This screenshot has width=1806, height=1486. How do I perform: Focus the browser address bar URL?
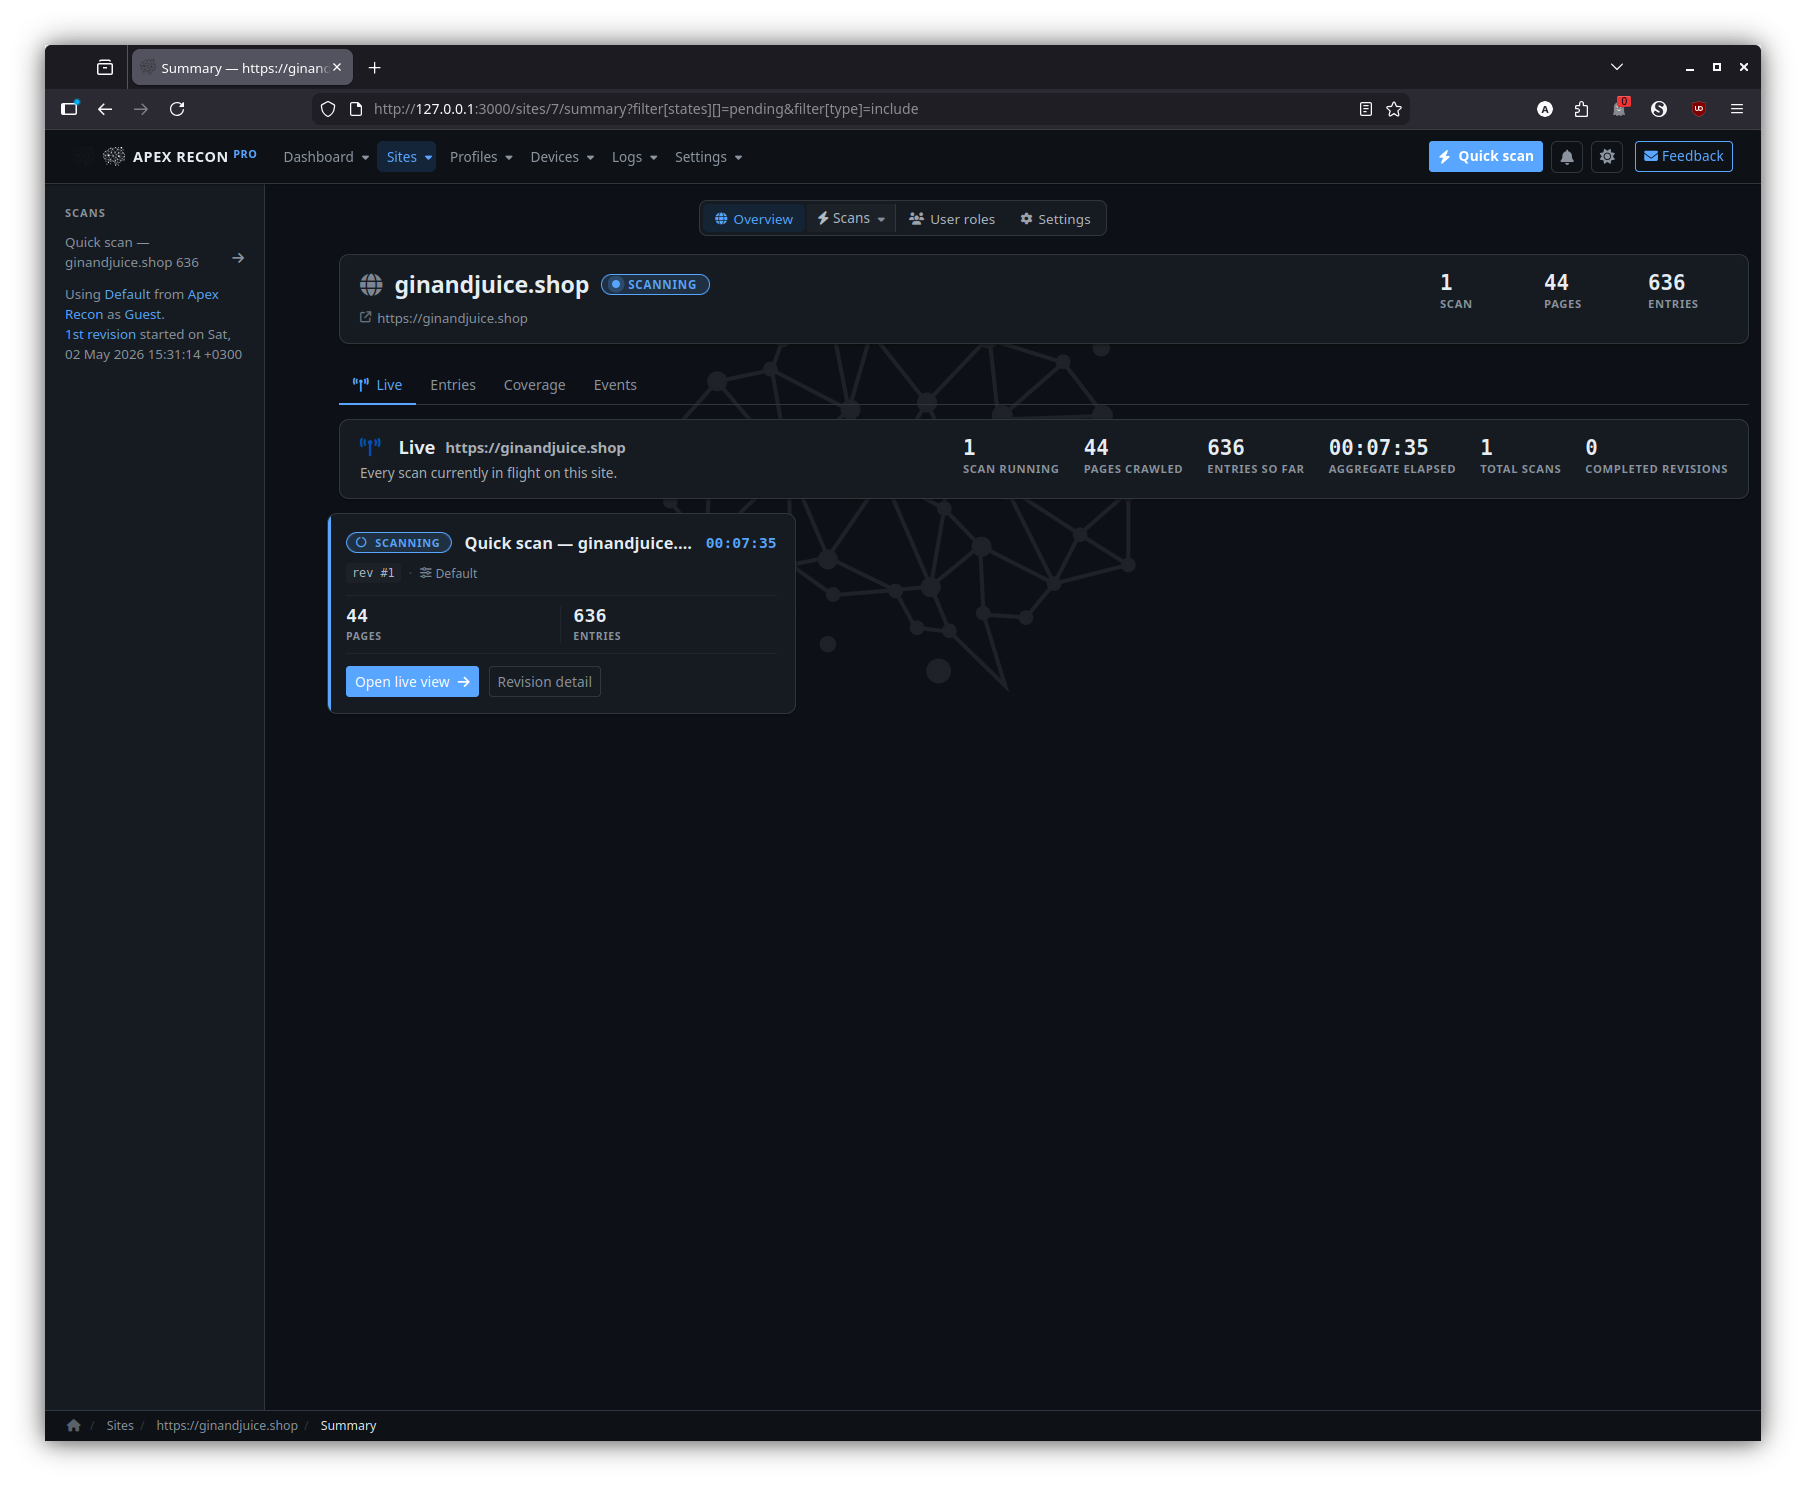coord(860,109)
